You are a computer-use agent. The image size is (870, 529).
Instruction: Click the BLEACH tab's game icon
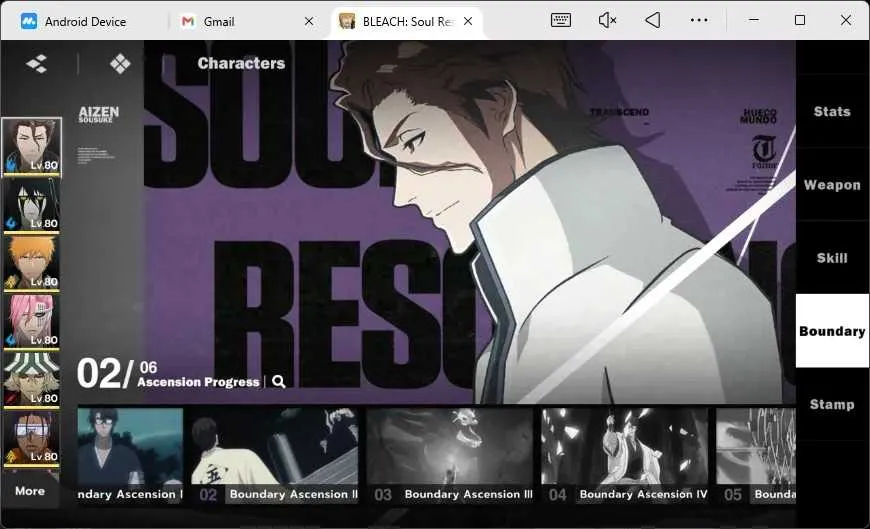coord(347,21)
